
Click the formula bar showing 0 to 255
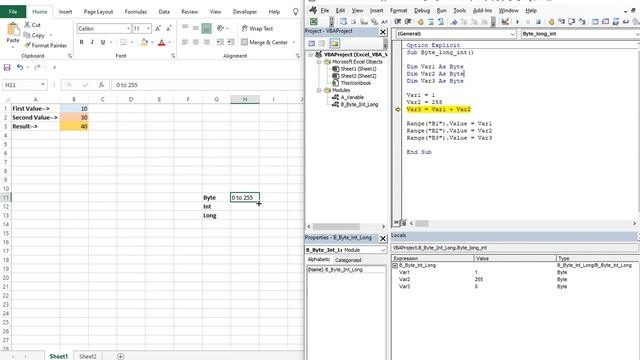207,85
